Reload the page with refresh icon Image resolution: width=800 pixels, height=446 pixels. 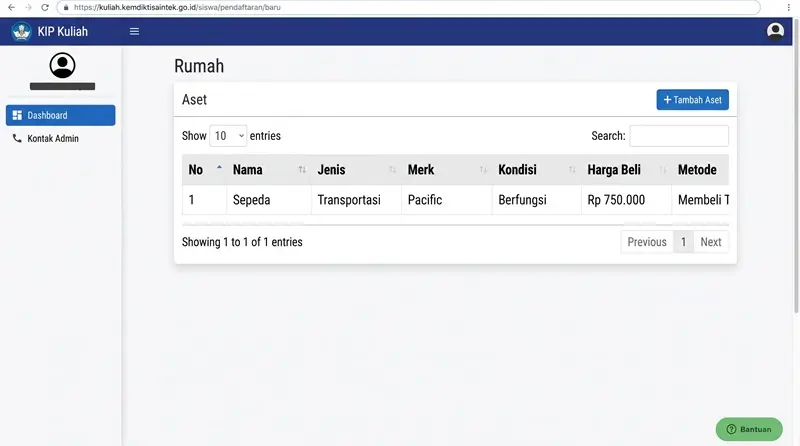tap(45, 7)
